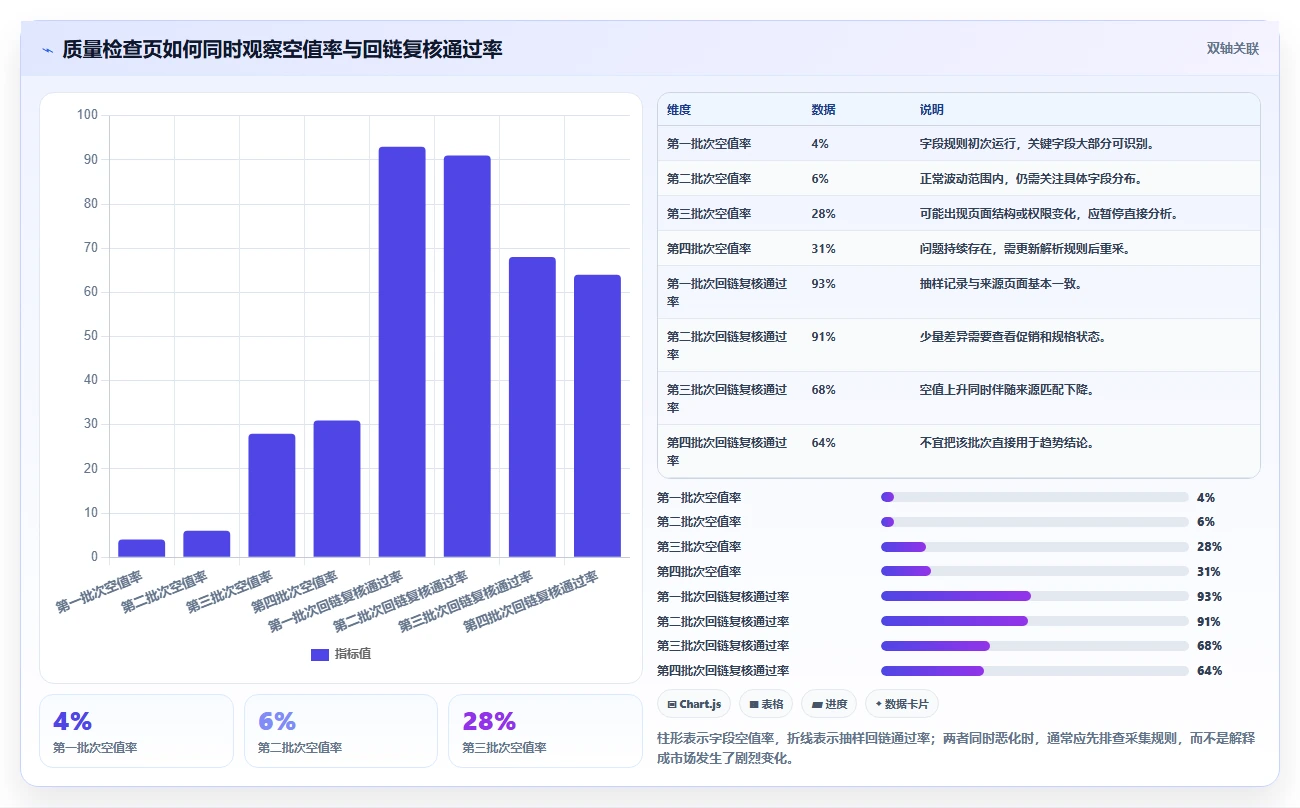The height and width of the screenshot is (808, 1300).
Task: Click the 双轴关联 label in the header
Action: tap(1232, 49)
